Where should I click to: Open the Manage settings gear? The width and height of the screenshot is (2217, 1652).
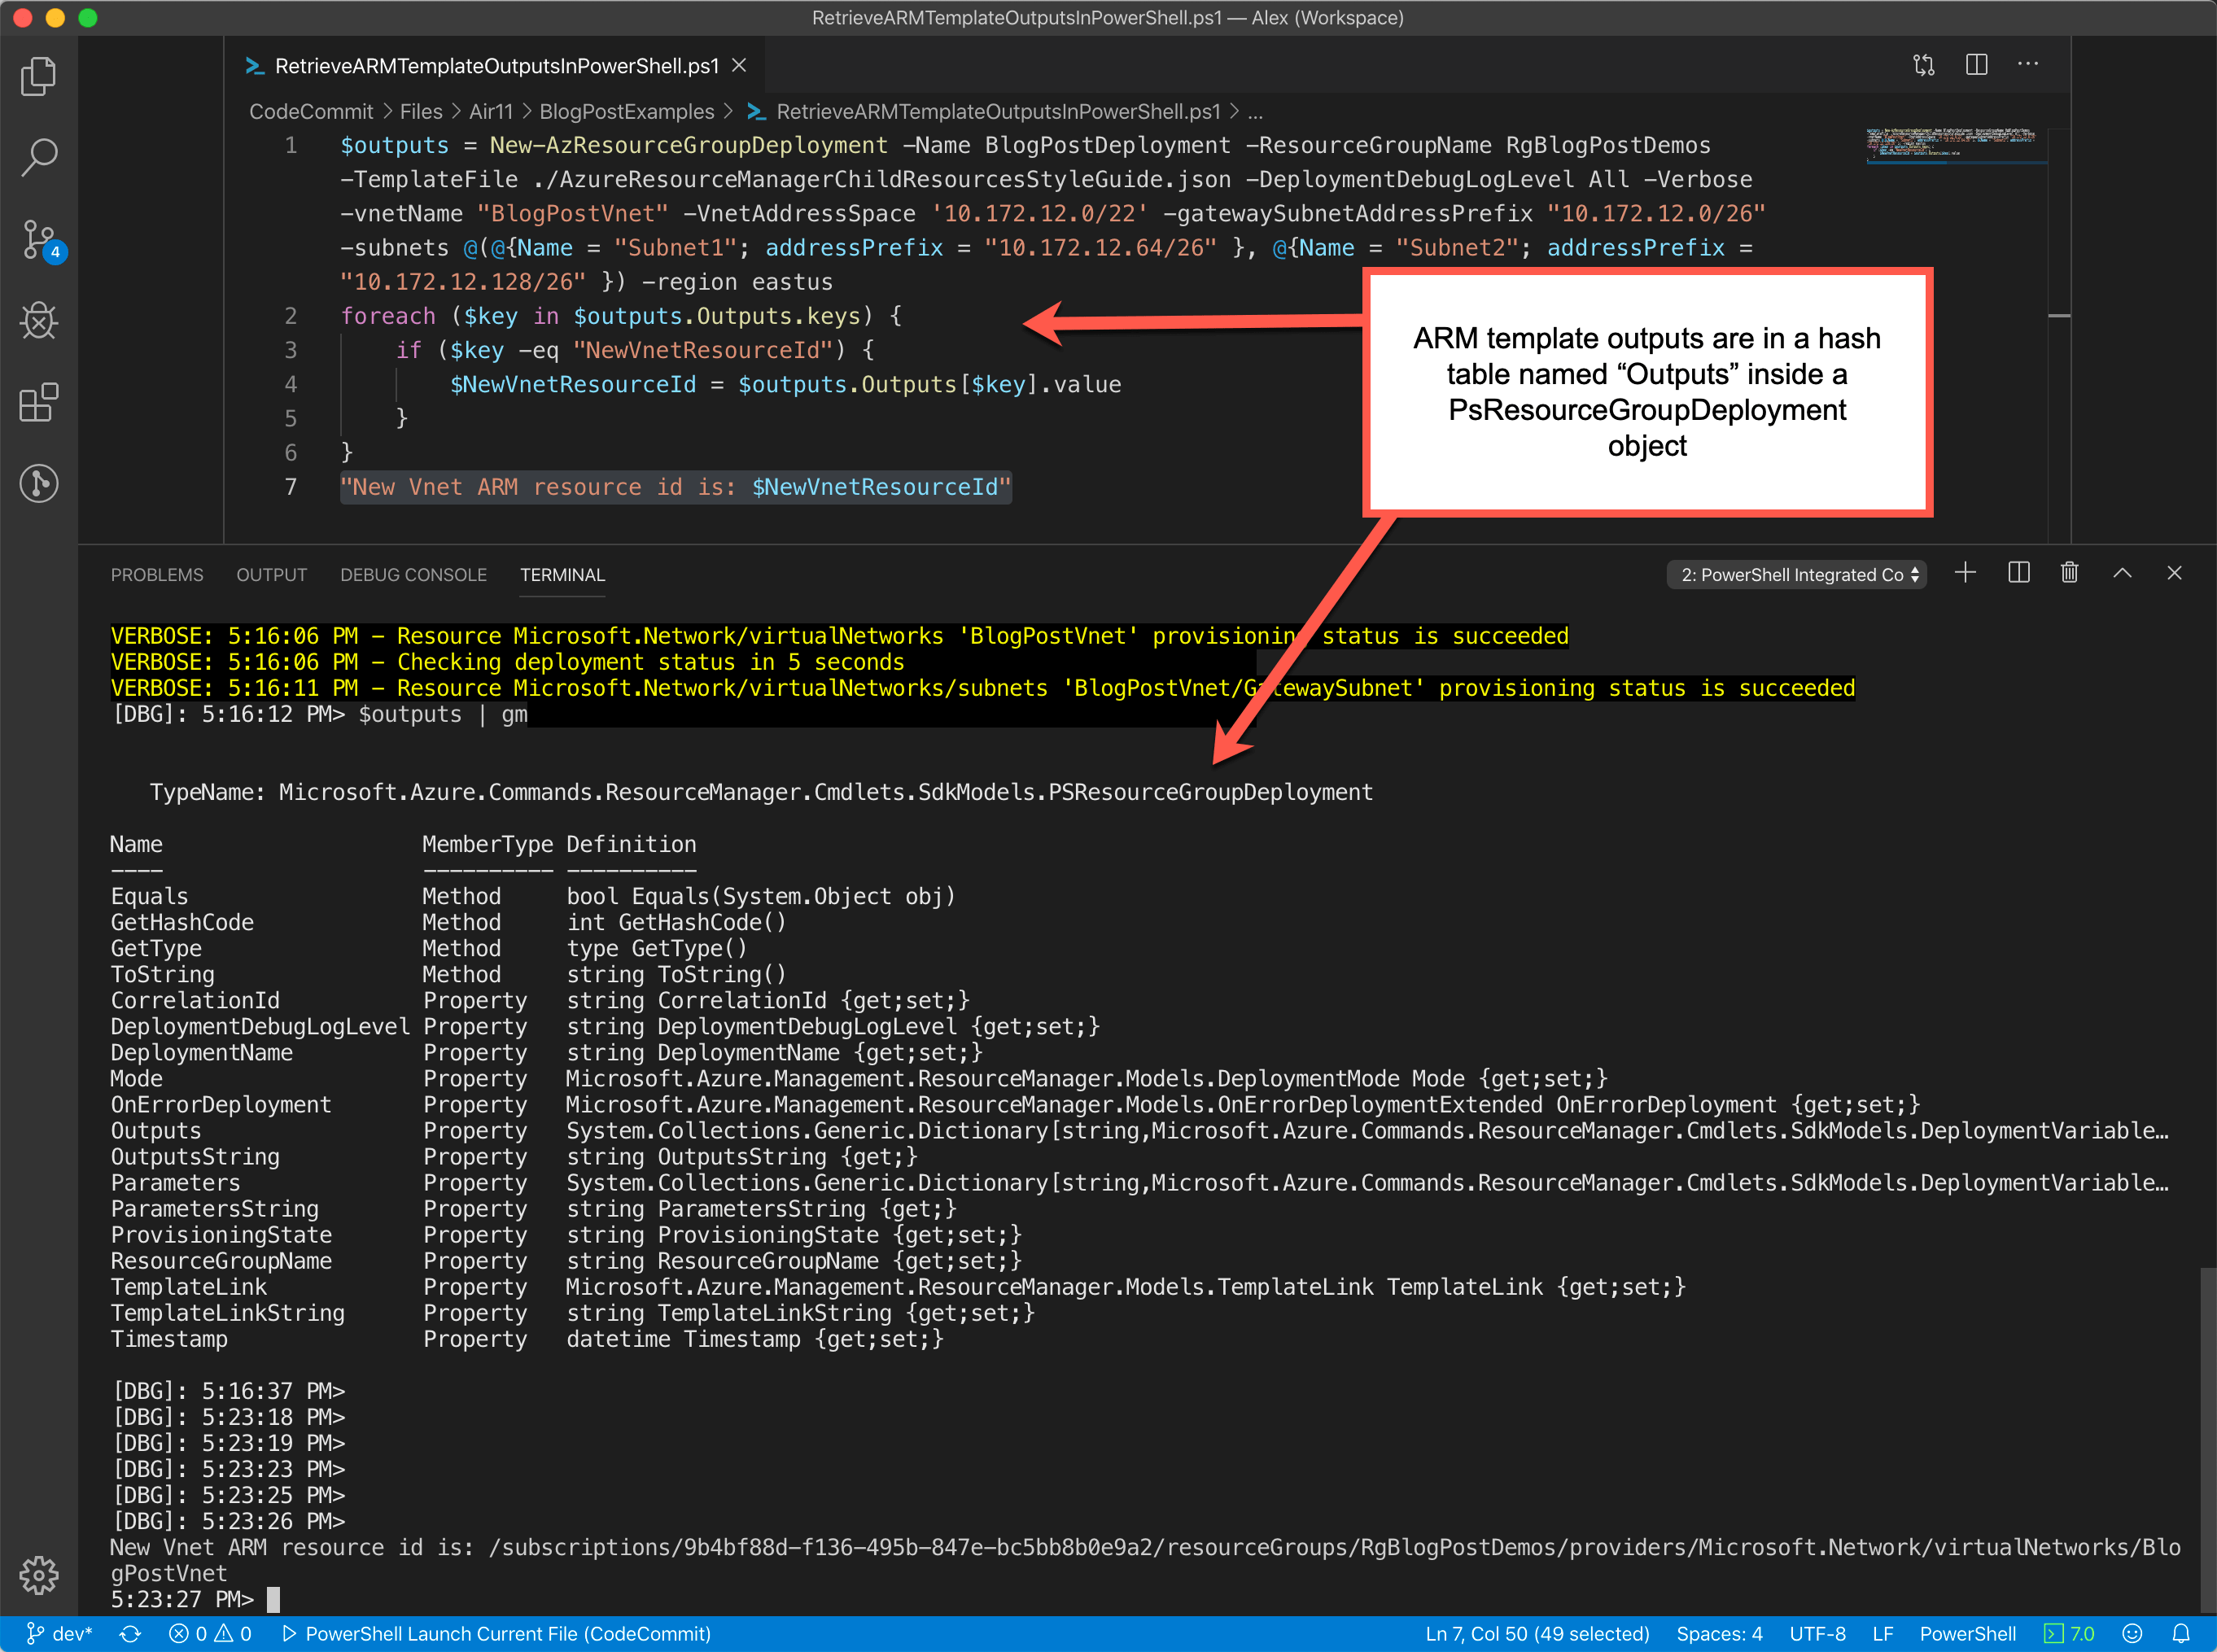[39, 1575]
